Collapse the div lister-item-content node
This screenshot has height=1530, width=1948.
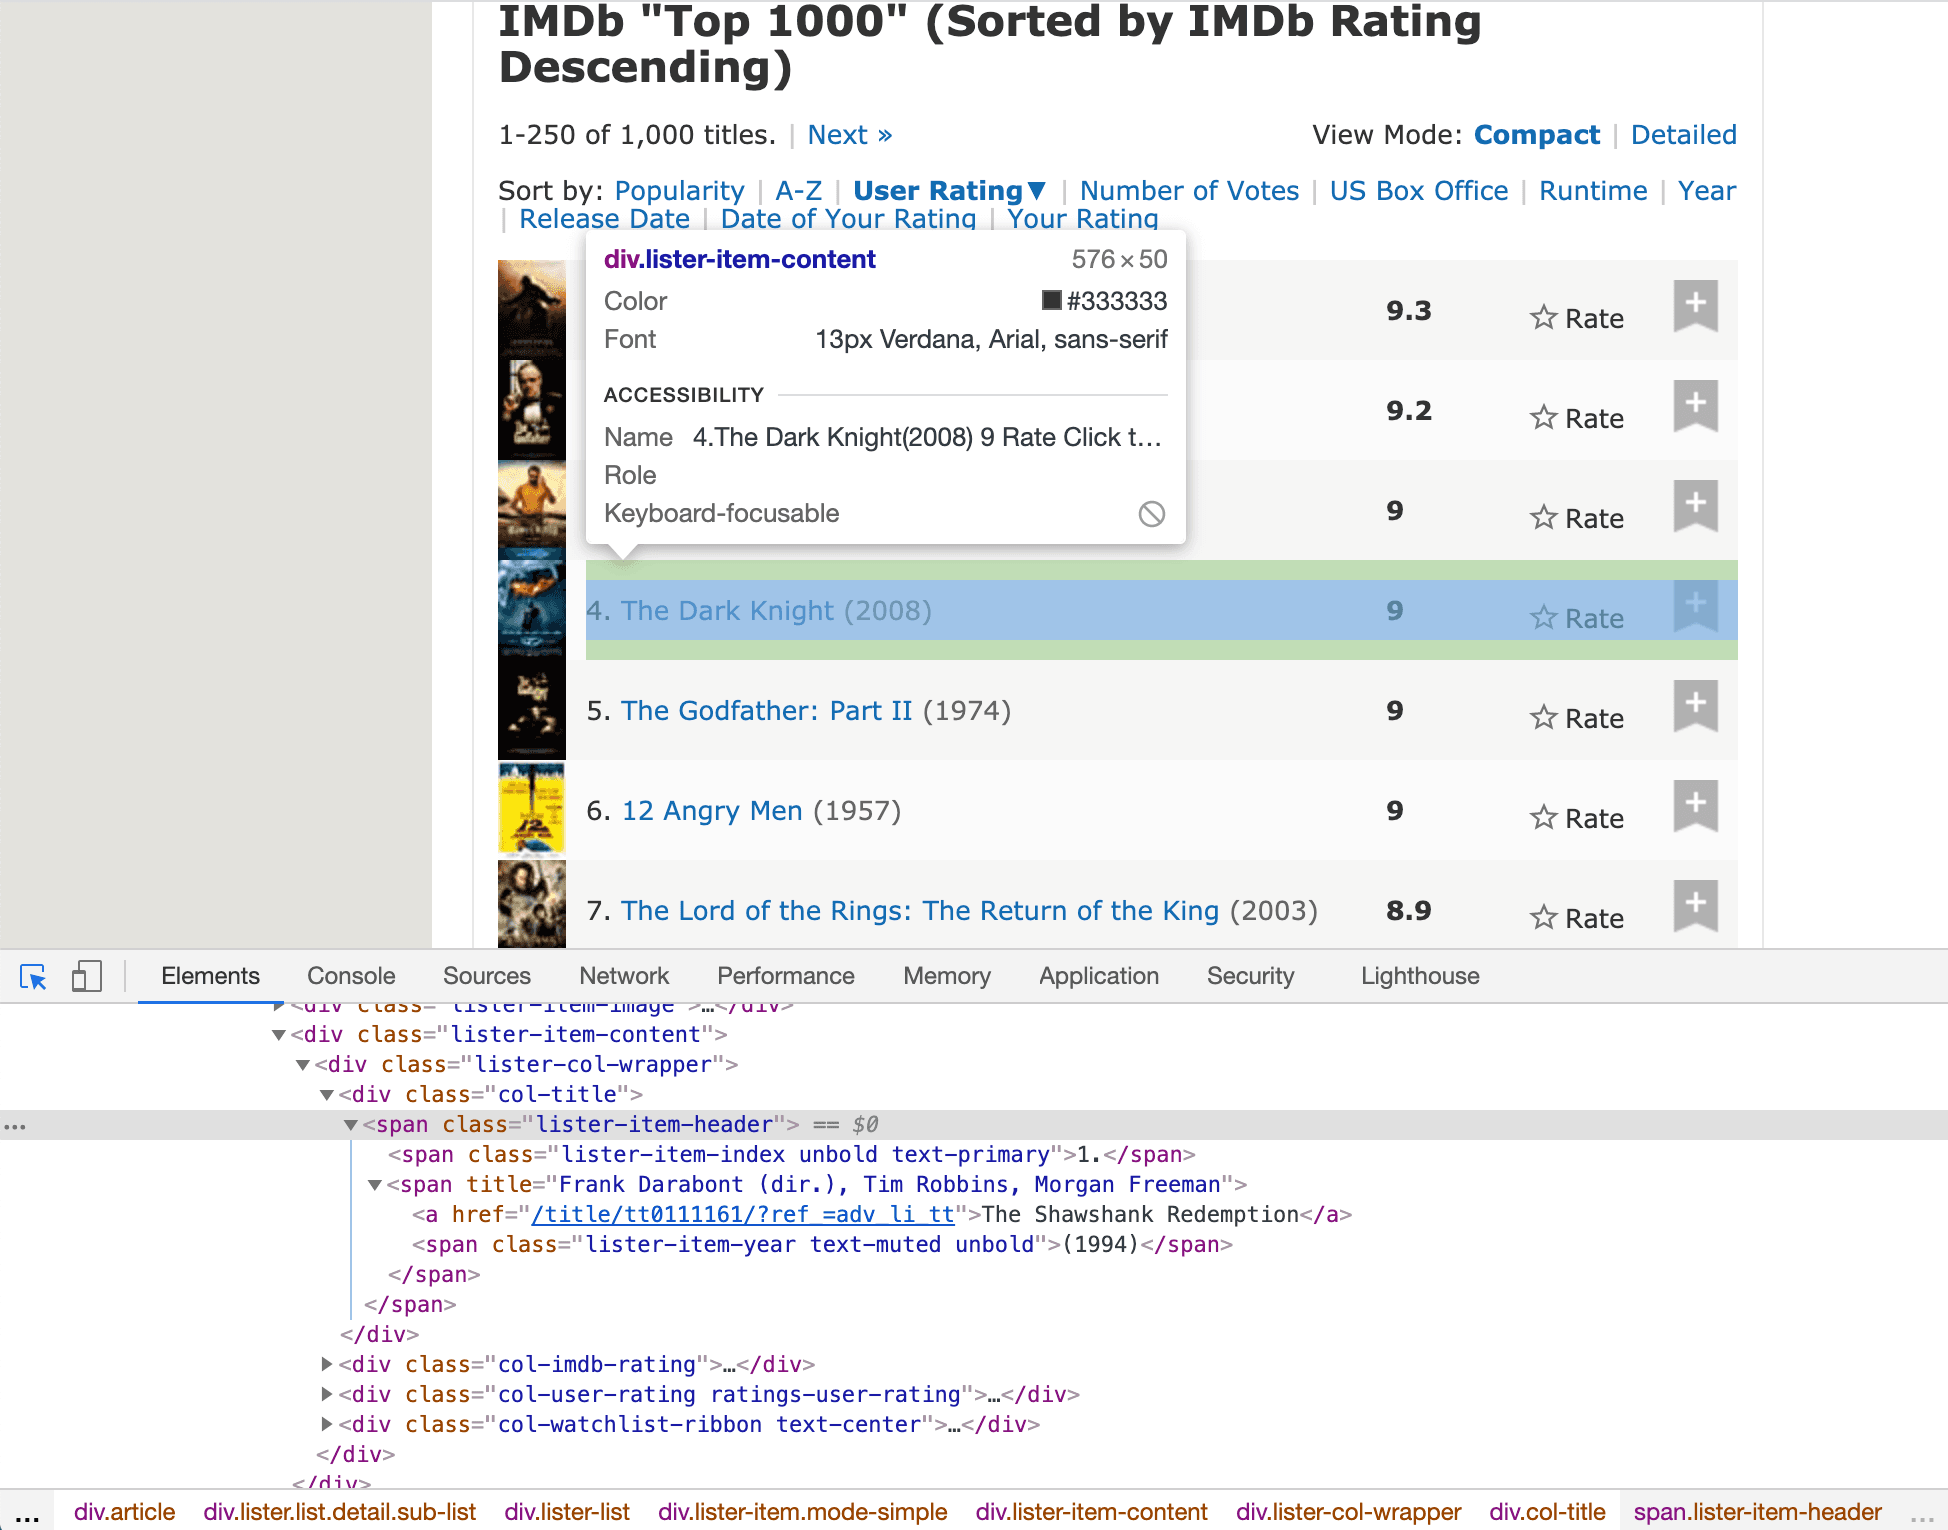coord(279,1035)
